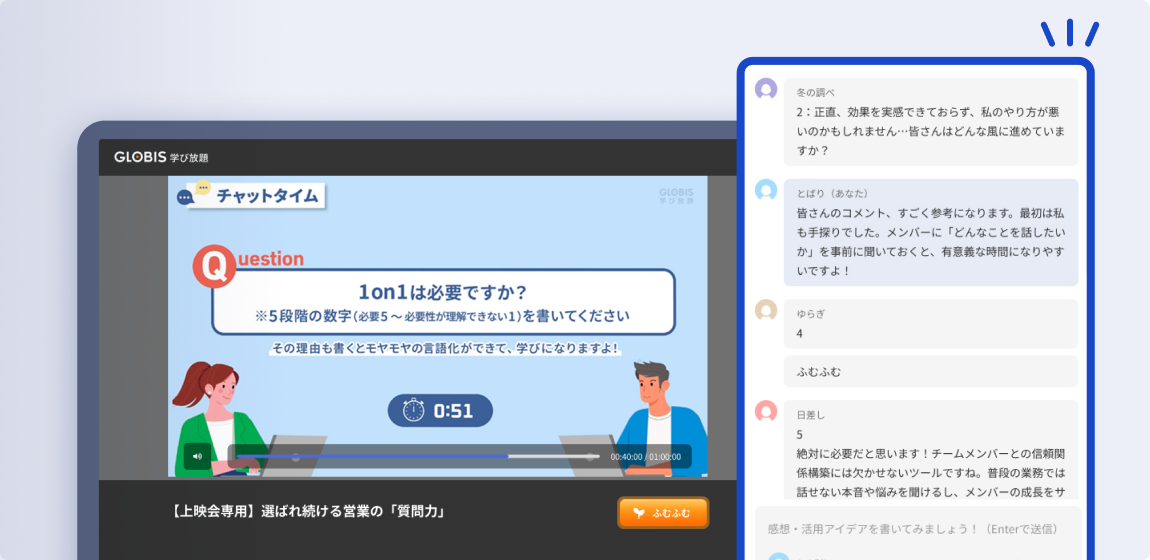Click the 1on1は必要ですか? question box
1150x560 pixels.
[x=443, y=302]
